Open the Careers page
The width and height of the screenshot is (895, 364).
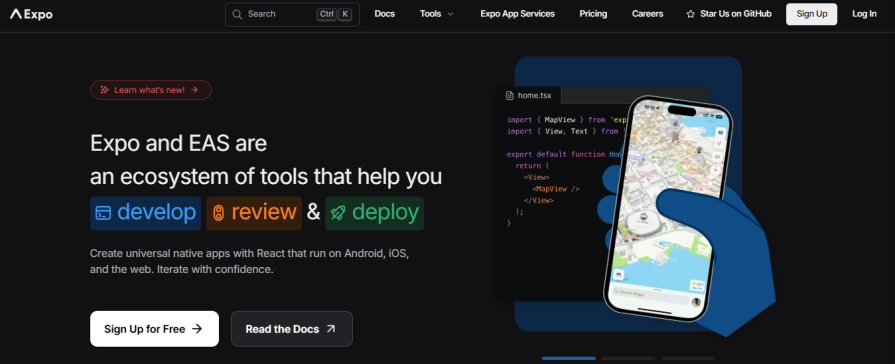pyautogui.click(x=647, y=14)
